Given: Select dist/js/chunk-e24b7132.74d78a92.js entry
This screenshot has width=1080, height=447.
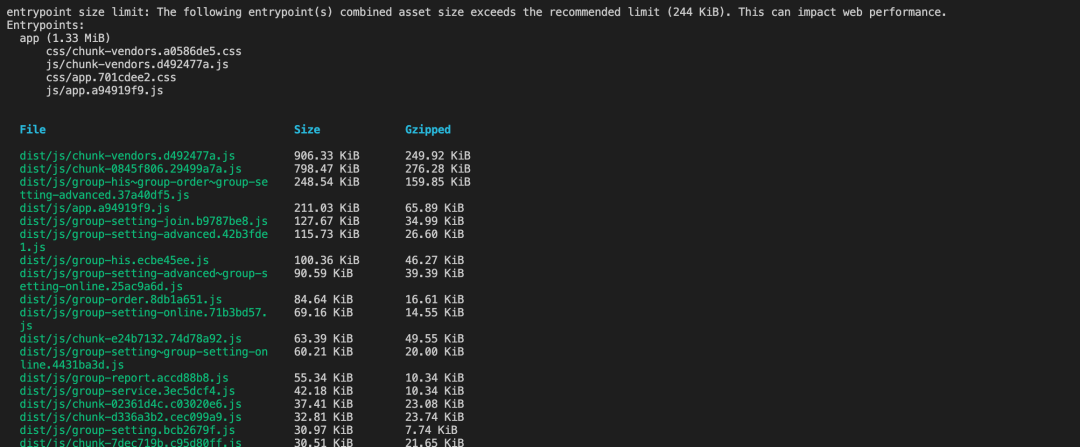Looking at the screenshot, I should (130, 339).
